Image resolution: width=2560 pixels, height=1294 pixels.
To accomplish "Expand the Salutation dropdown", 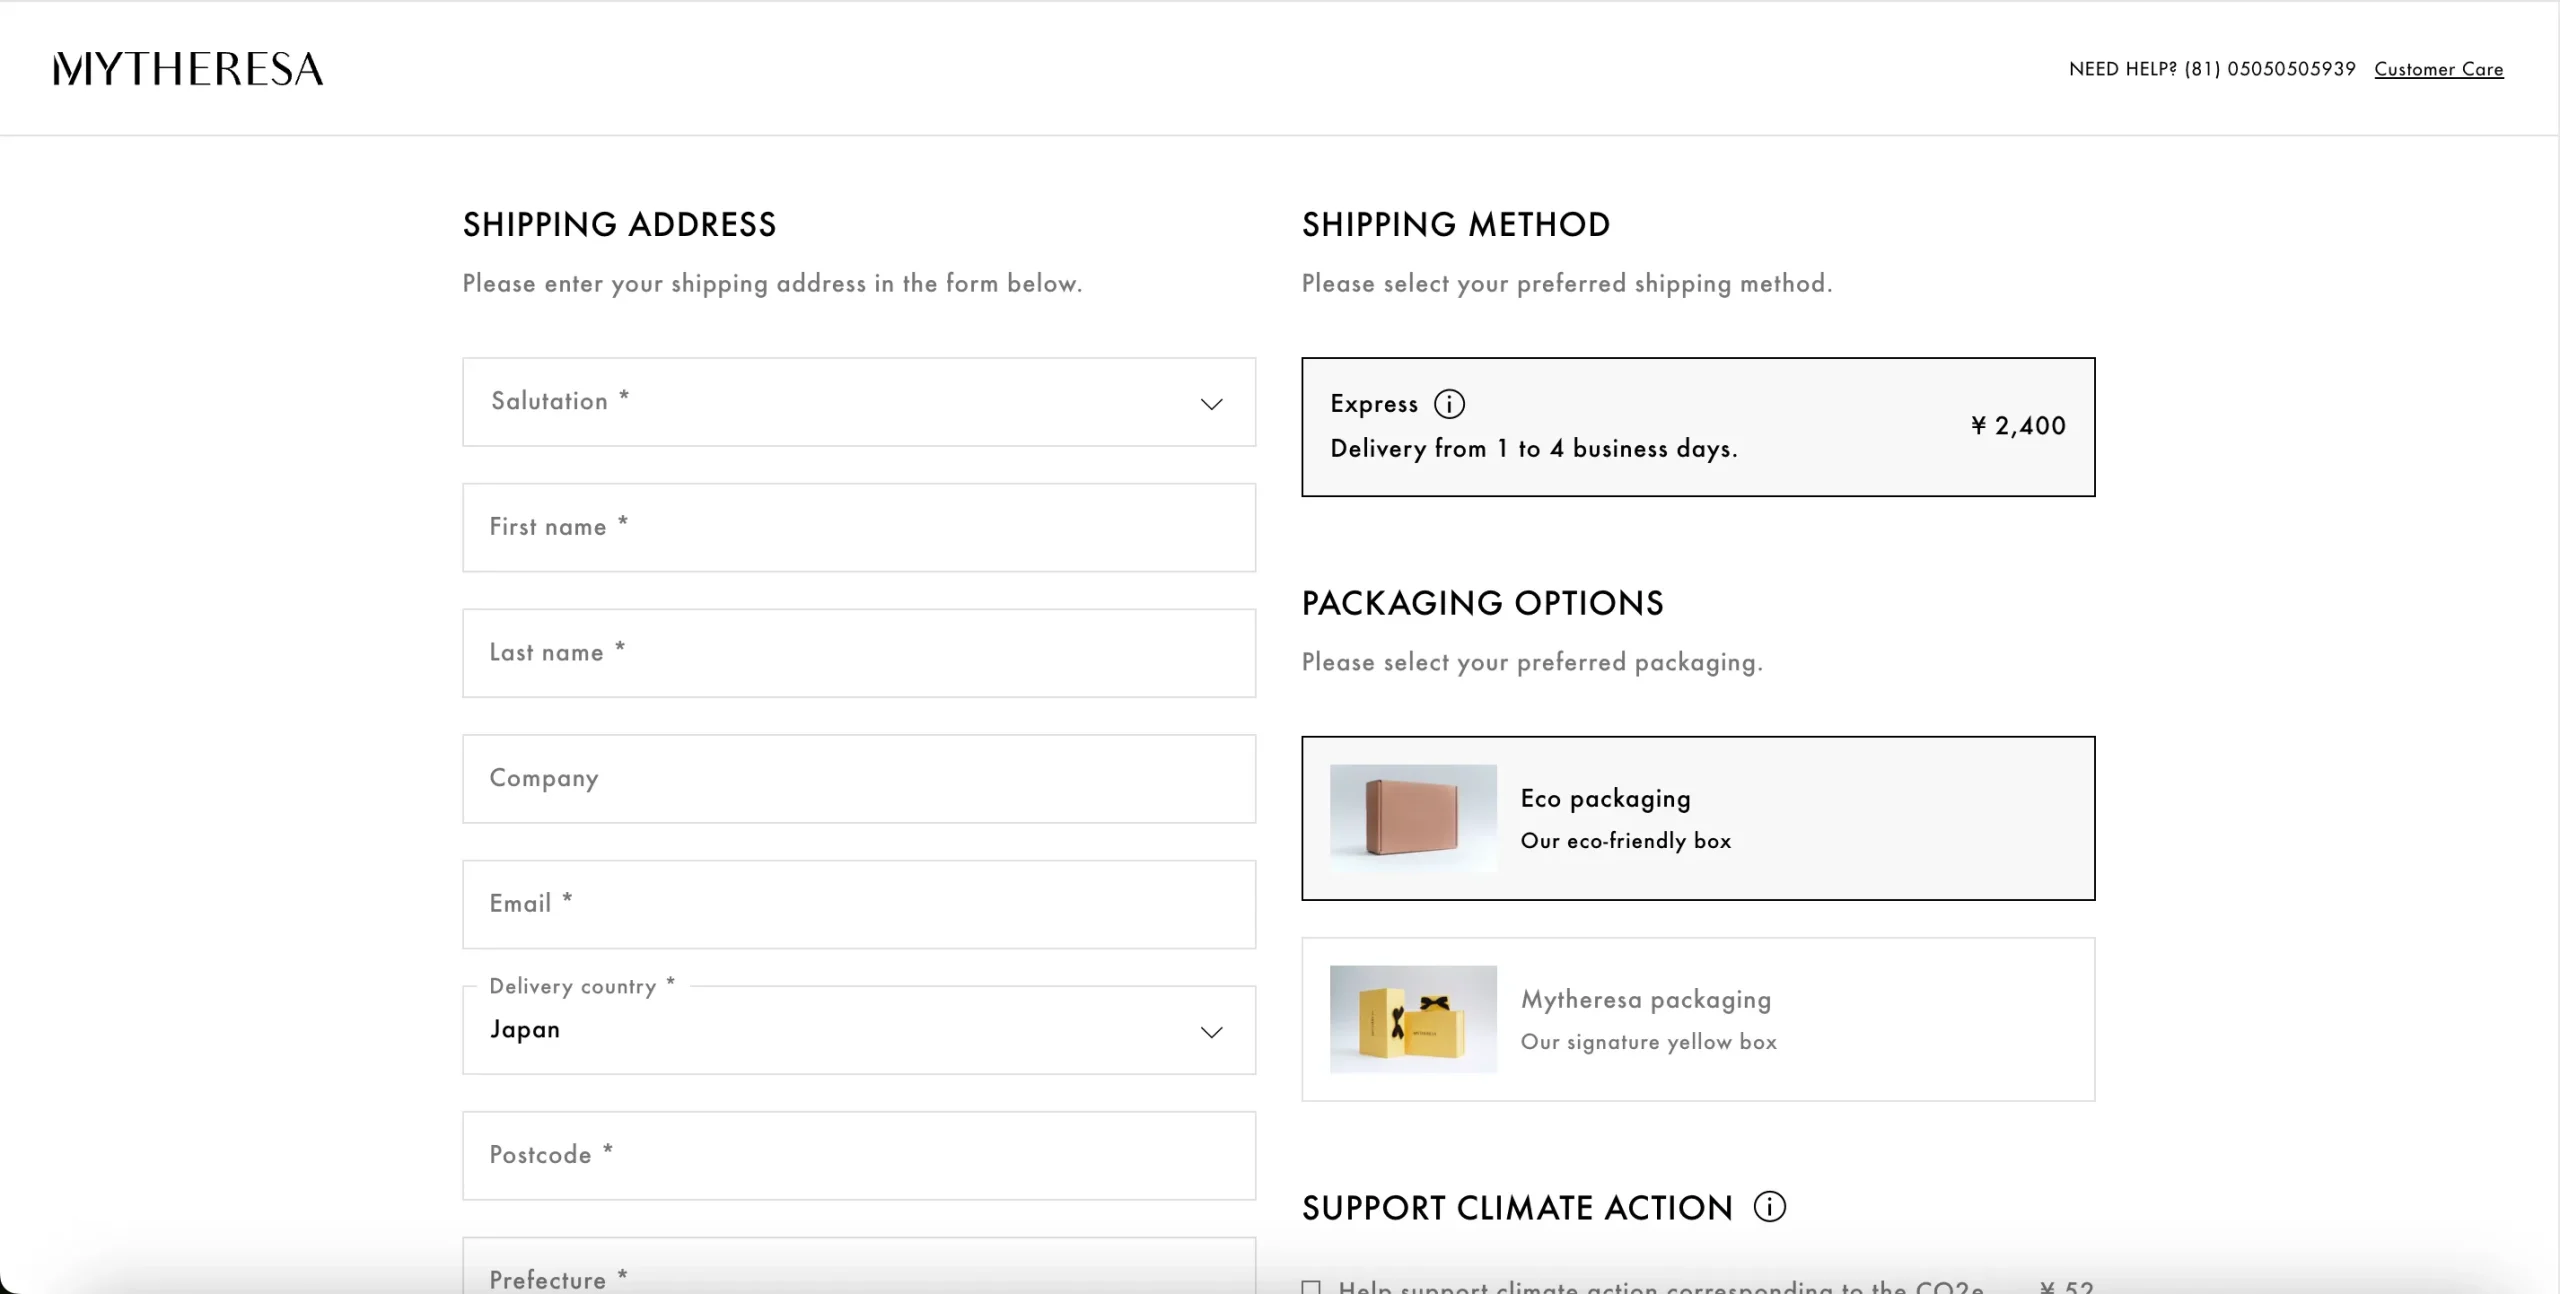I will coord(859,402).
